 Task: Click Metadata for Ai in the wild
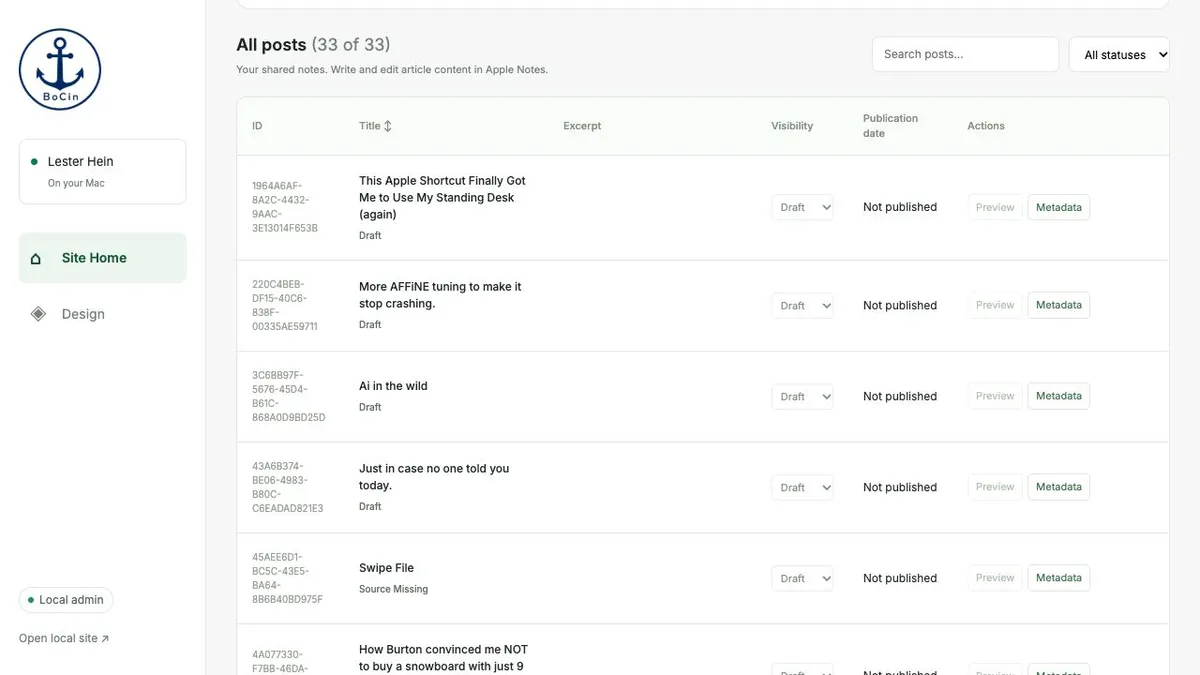(1058, 396)
